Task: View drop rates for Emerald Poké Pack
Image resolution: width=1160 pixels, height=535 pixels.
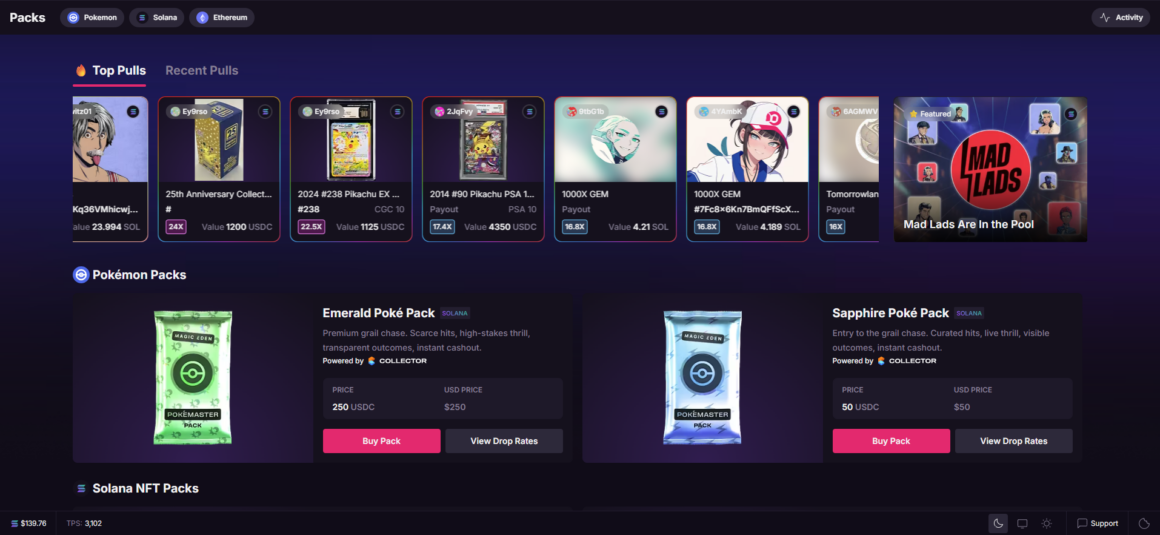Action: (504, 441)
